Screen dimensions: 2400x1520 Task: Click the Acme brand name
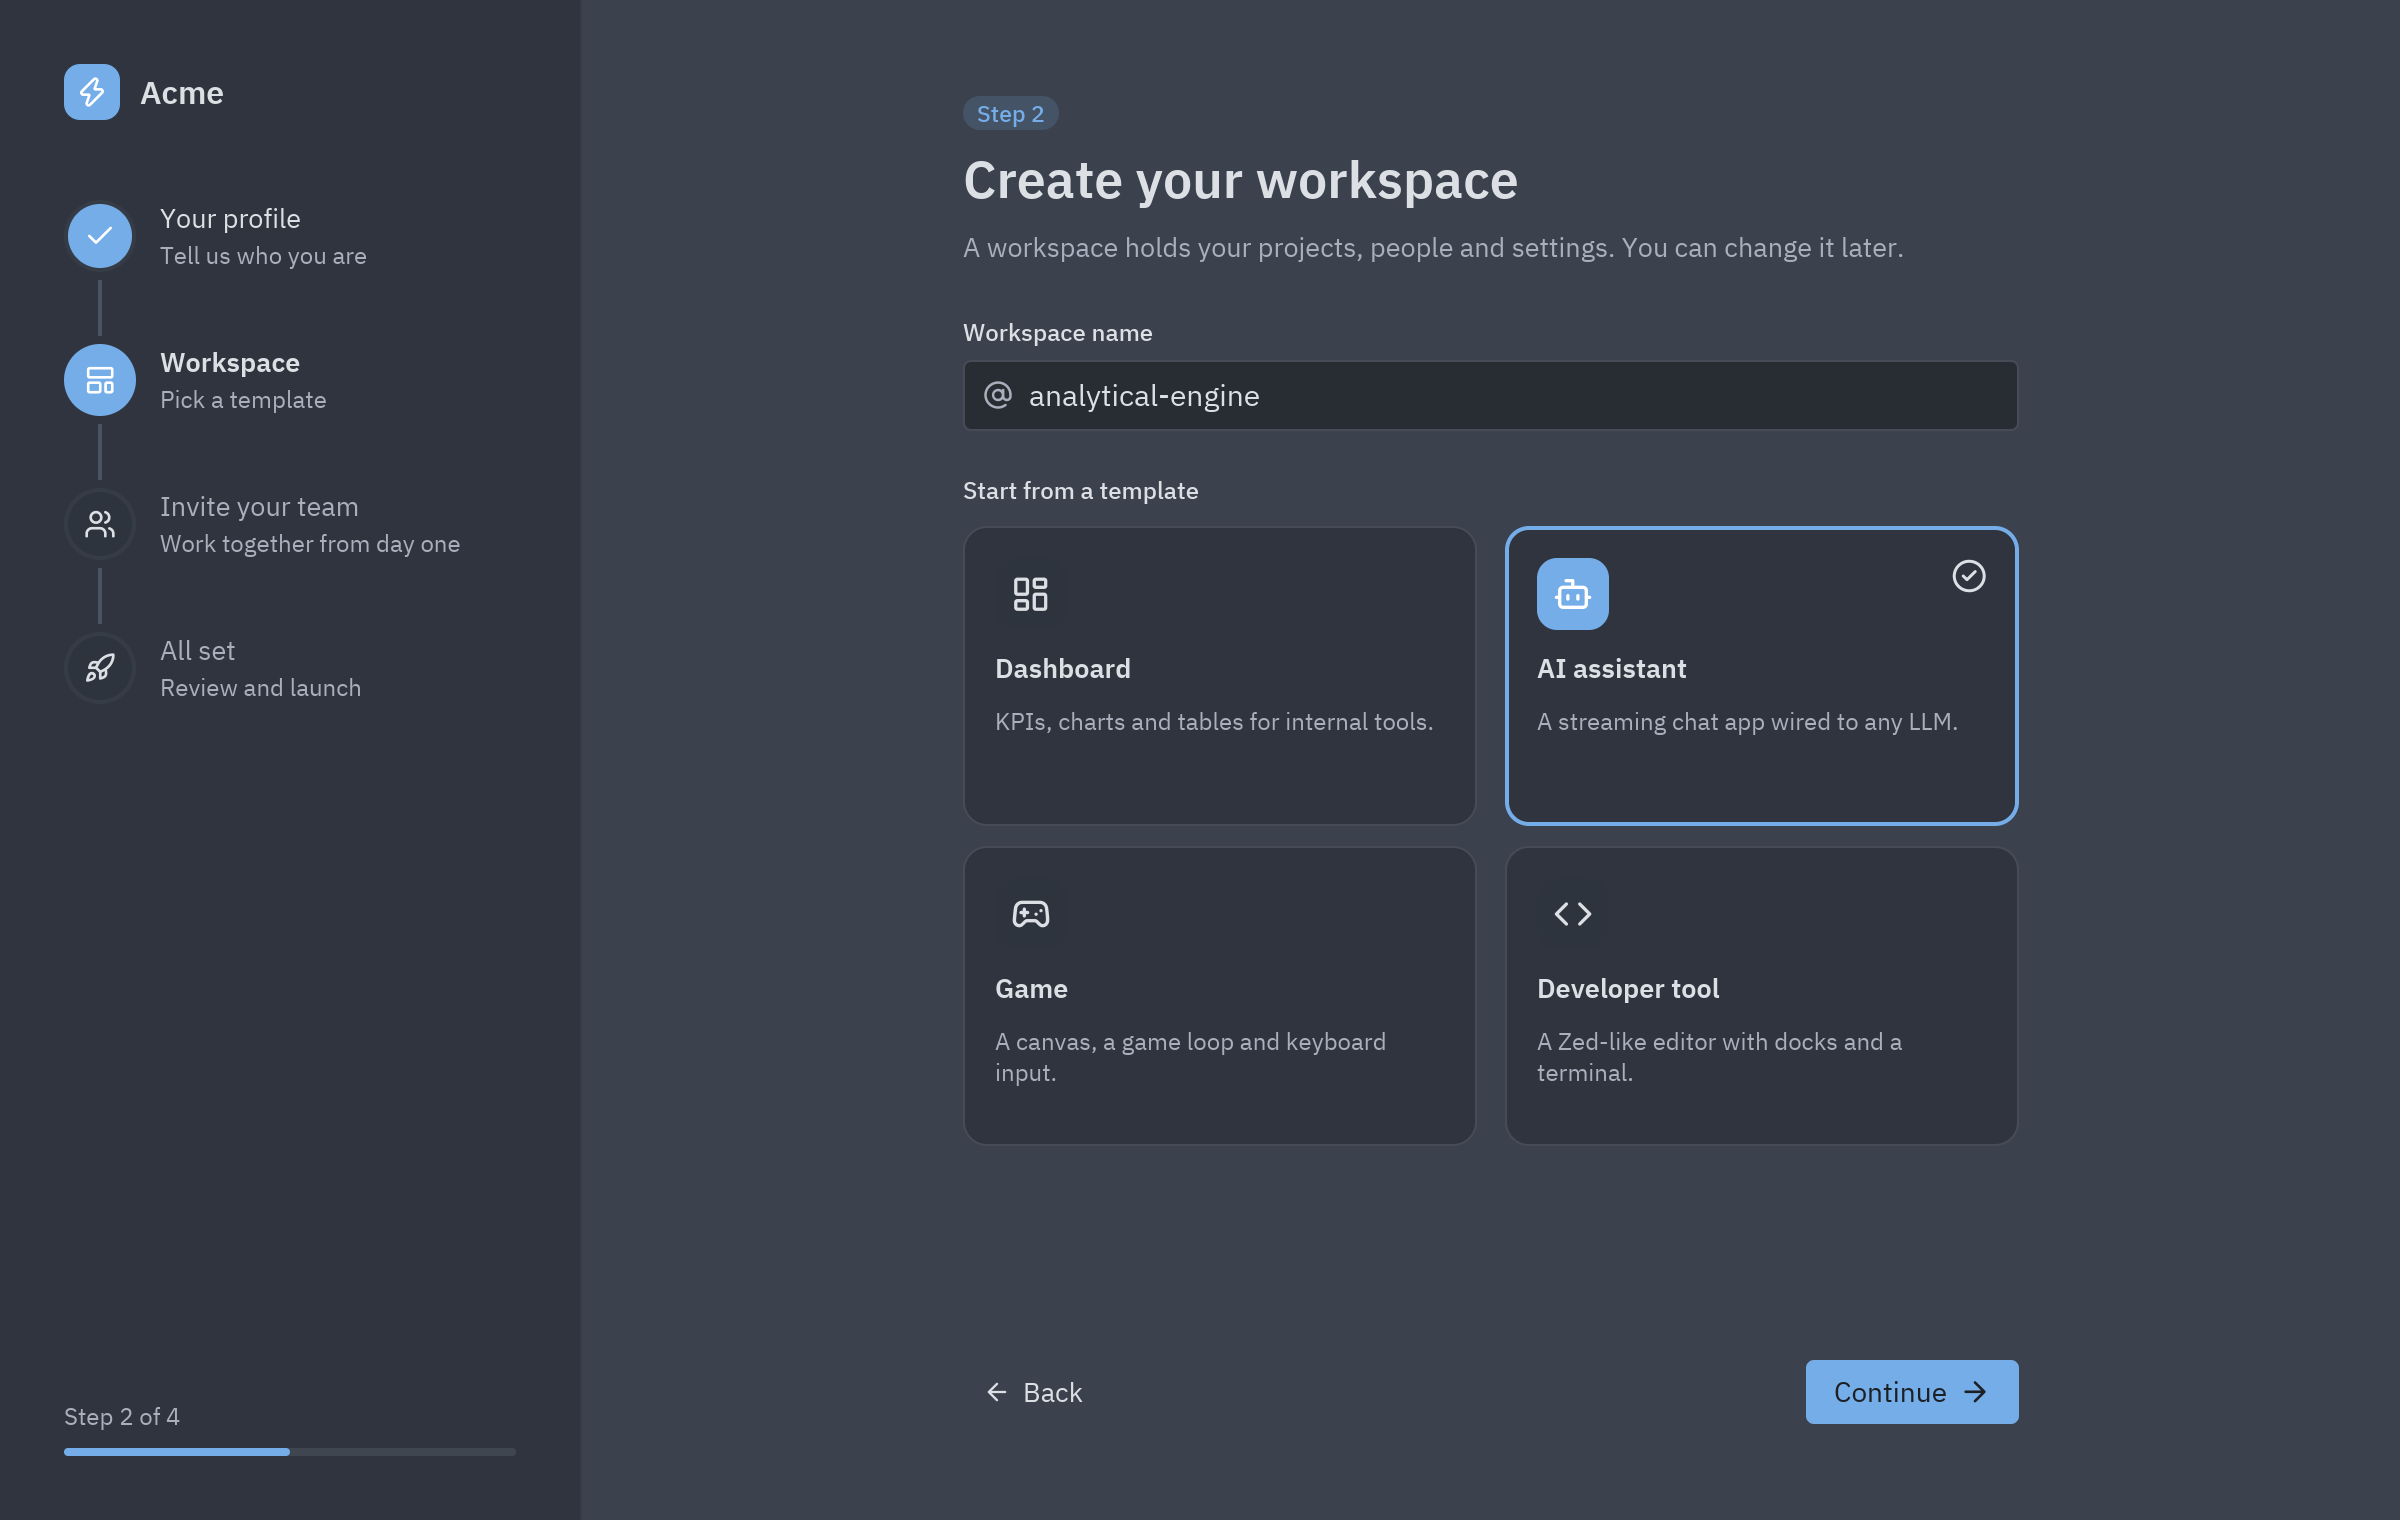coord(182,93)
